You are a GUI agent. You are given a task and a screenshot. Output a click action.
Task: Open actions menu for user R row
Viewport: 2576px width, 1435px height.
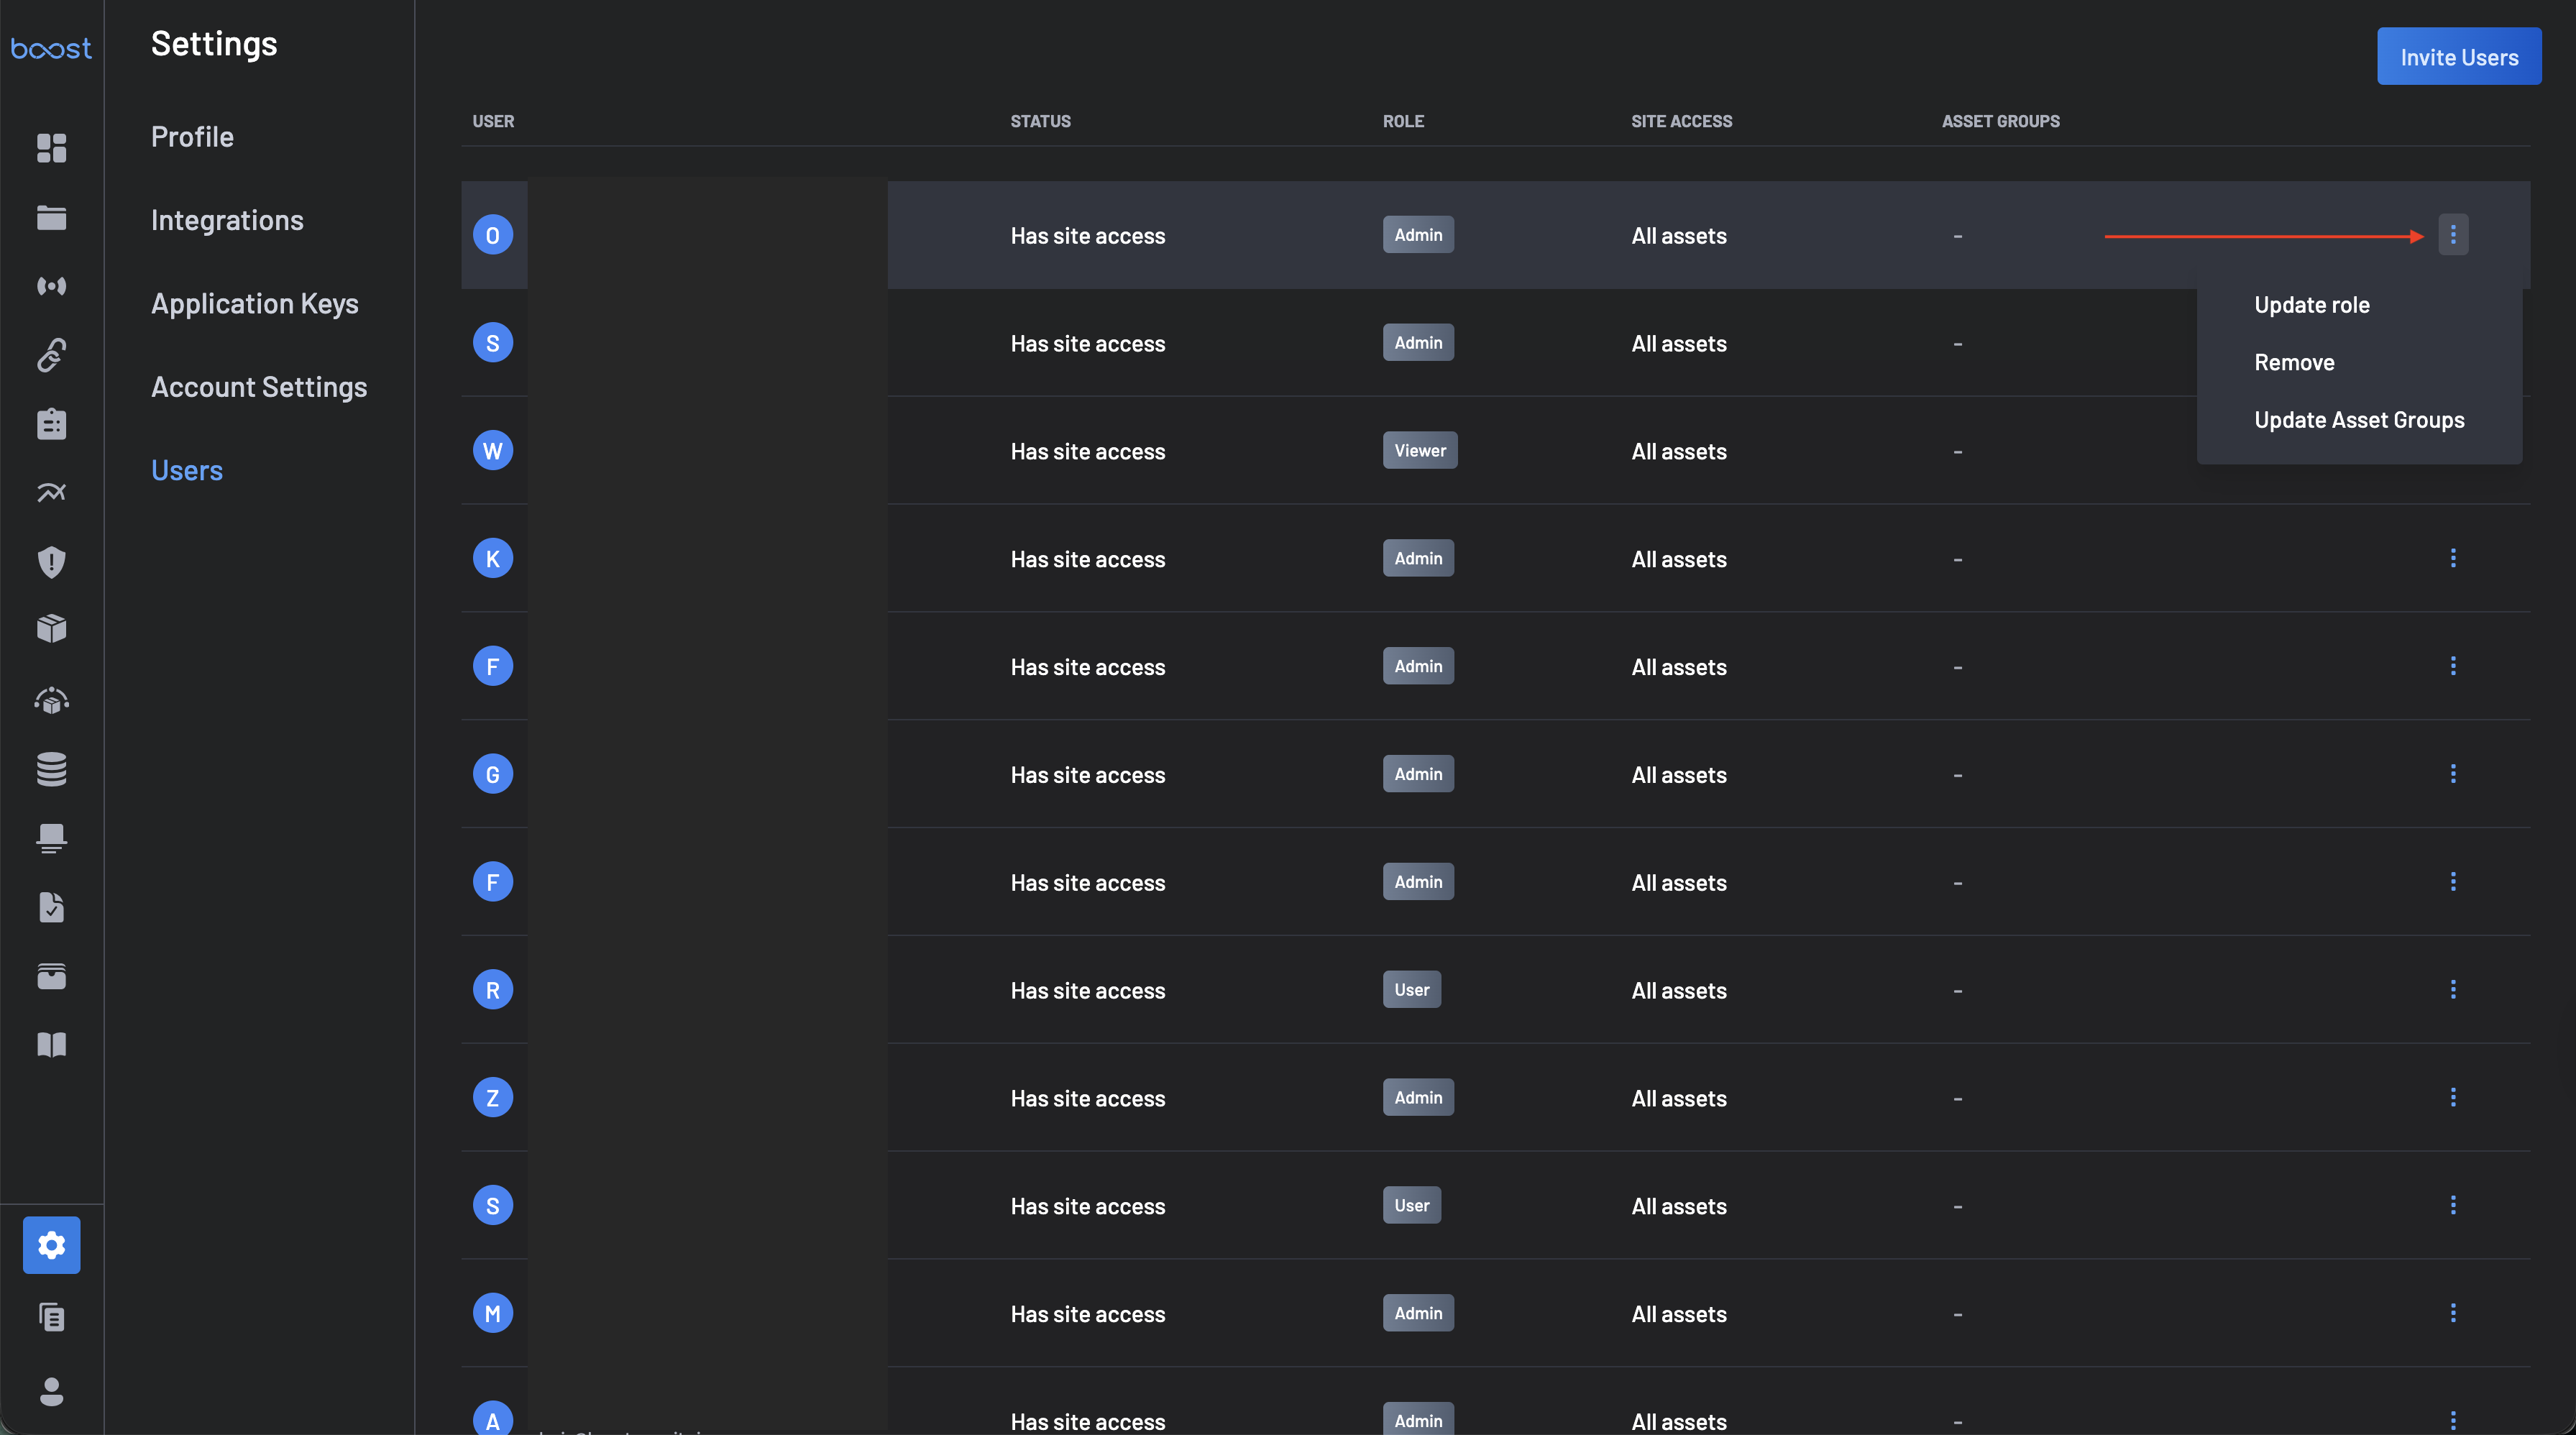tap(2452, 989)
